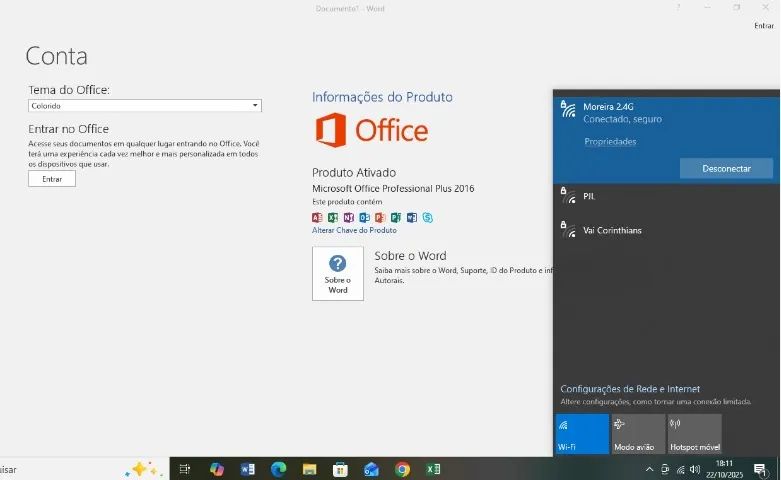Click the Access product icon
781x480 pixels.
(317, 218)
